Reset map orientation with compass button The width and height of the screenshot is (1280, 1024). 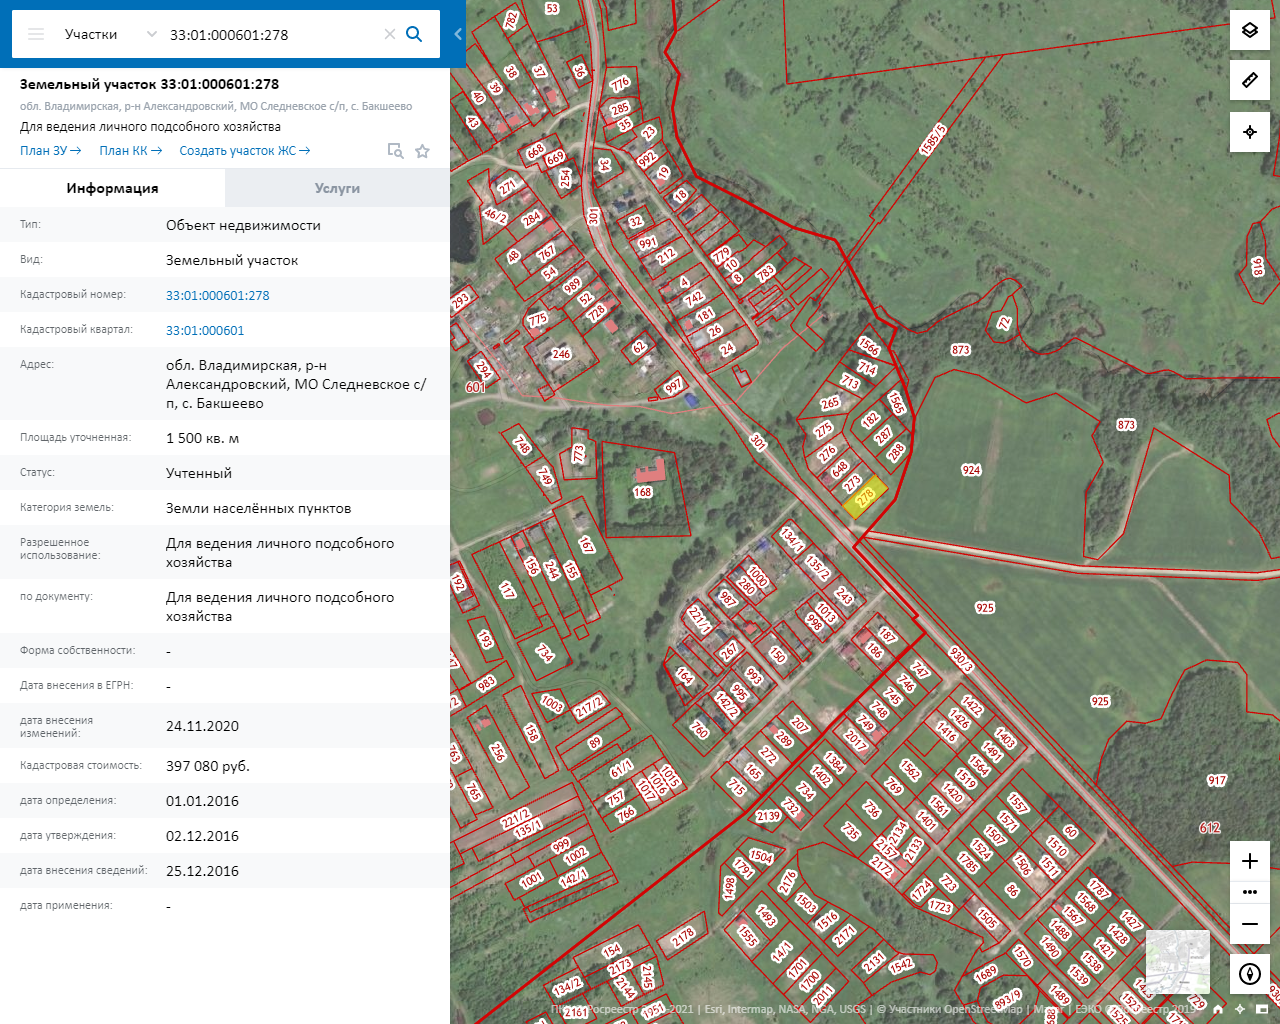click(x=1249, y=974)
